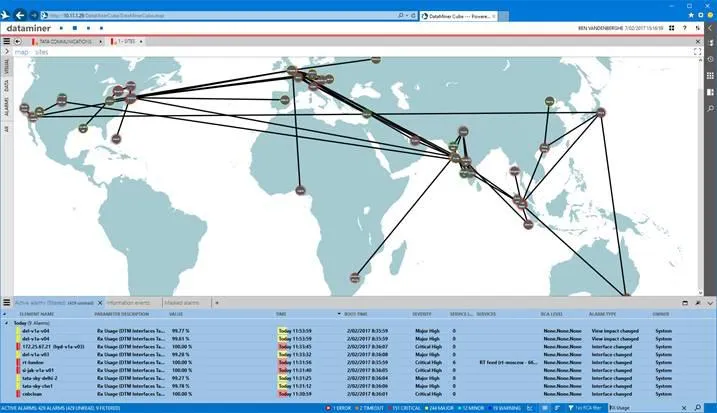Add a new alarm tab with plus
The width and height of the screenshot is (717, 413).
pos(217,303)
